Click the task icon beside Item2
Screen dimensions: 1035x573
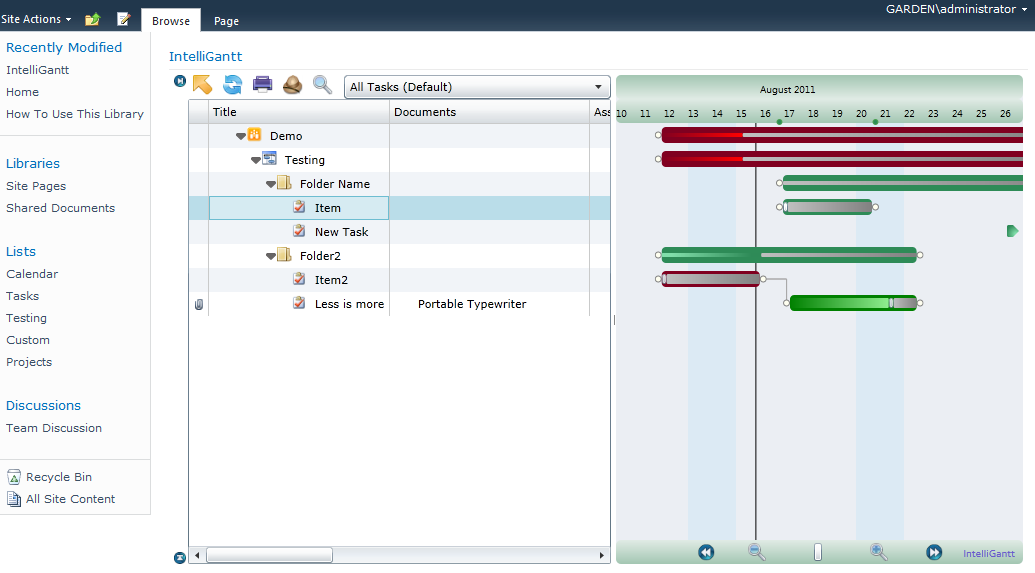pyautogui.click(x=299, y=279)
